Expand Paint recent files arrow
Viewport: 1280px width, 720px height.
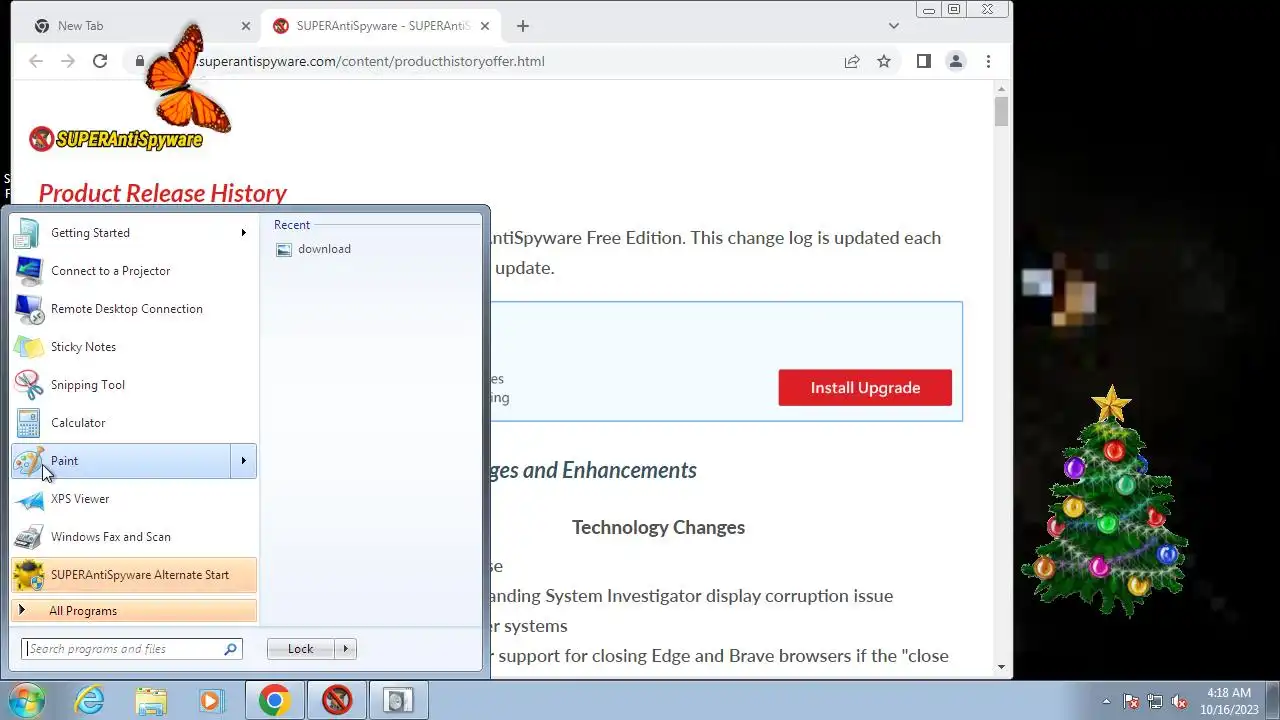click(244, 461)
